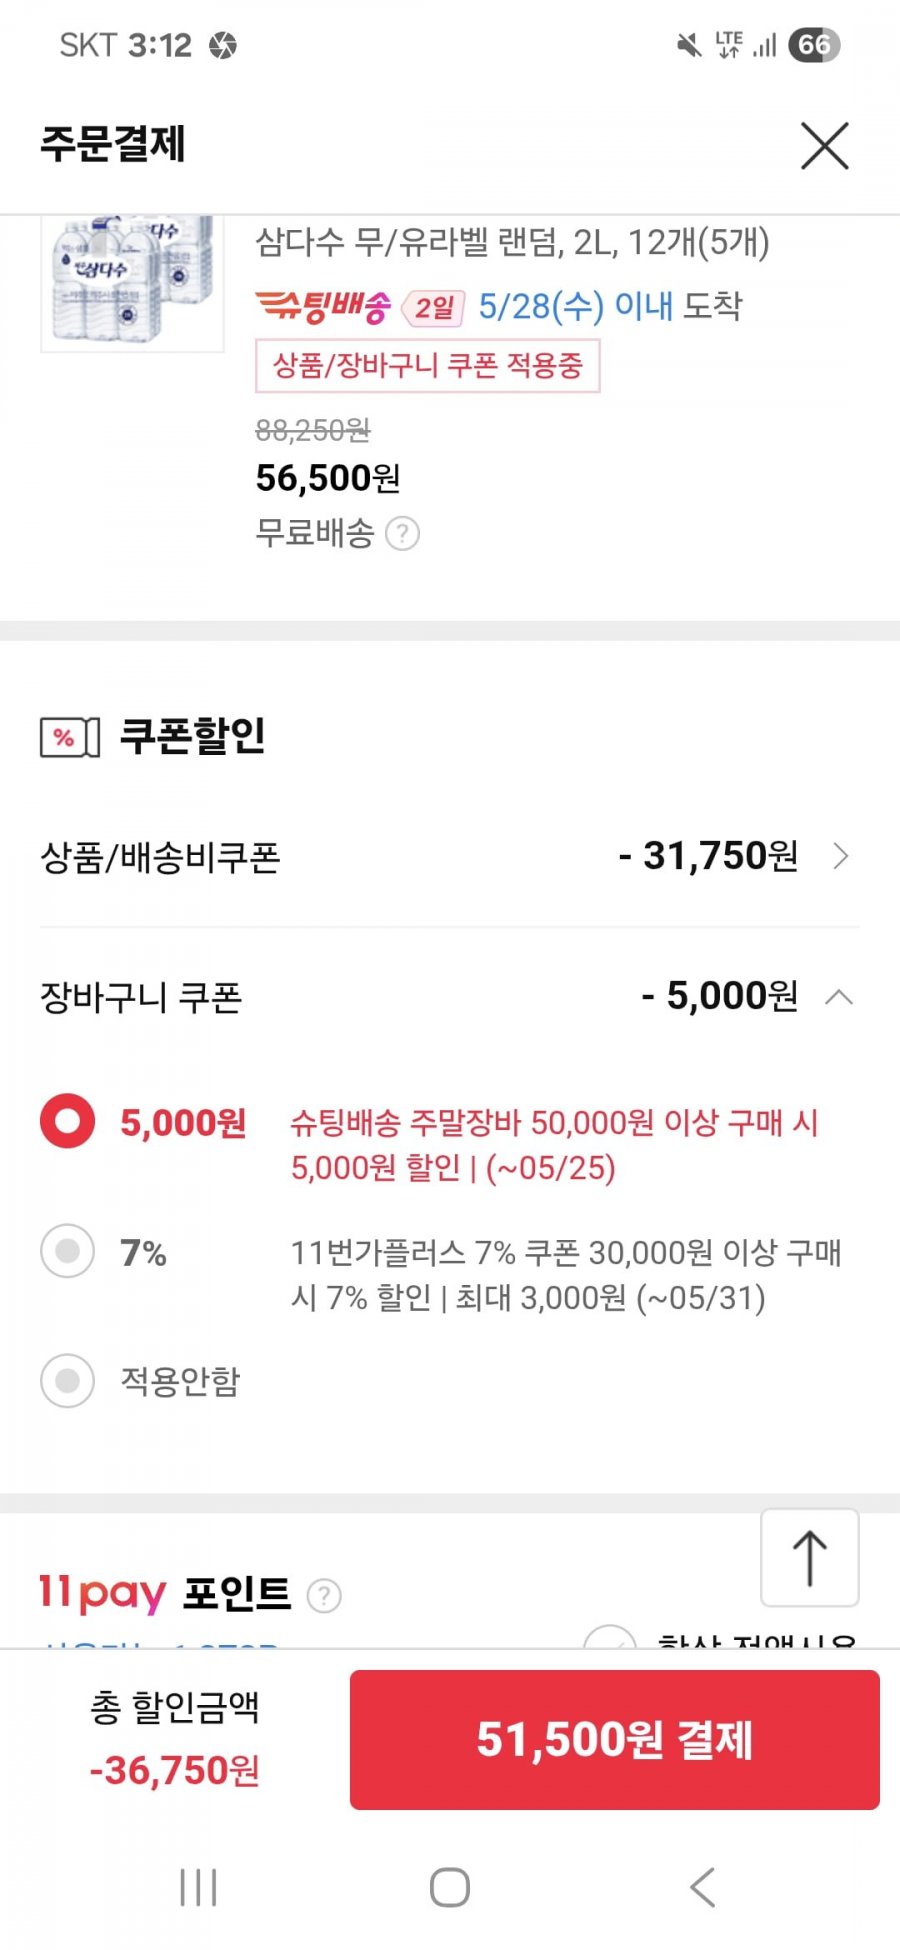Tap the scroll-to-top arrow button

pyautogui.click(x=810, y=1558)
